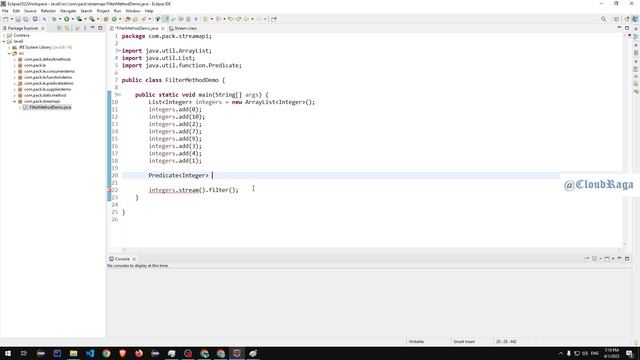Screen dimensions: 640x360
Task: Select FilterMethodDemo.java in Package Explorer
Action: [x=47, y=107]
